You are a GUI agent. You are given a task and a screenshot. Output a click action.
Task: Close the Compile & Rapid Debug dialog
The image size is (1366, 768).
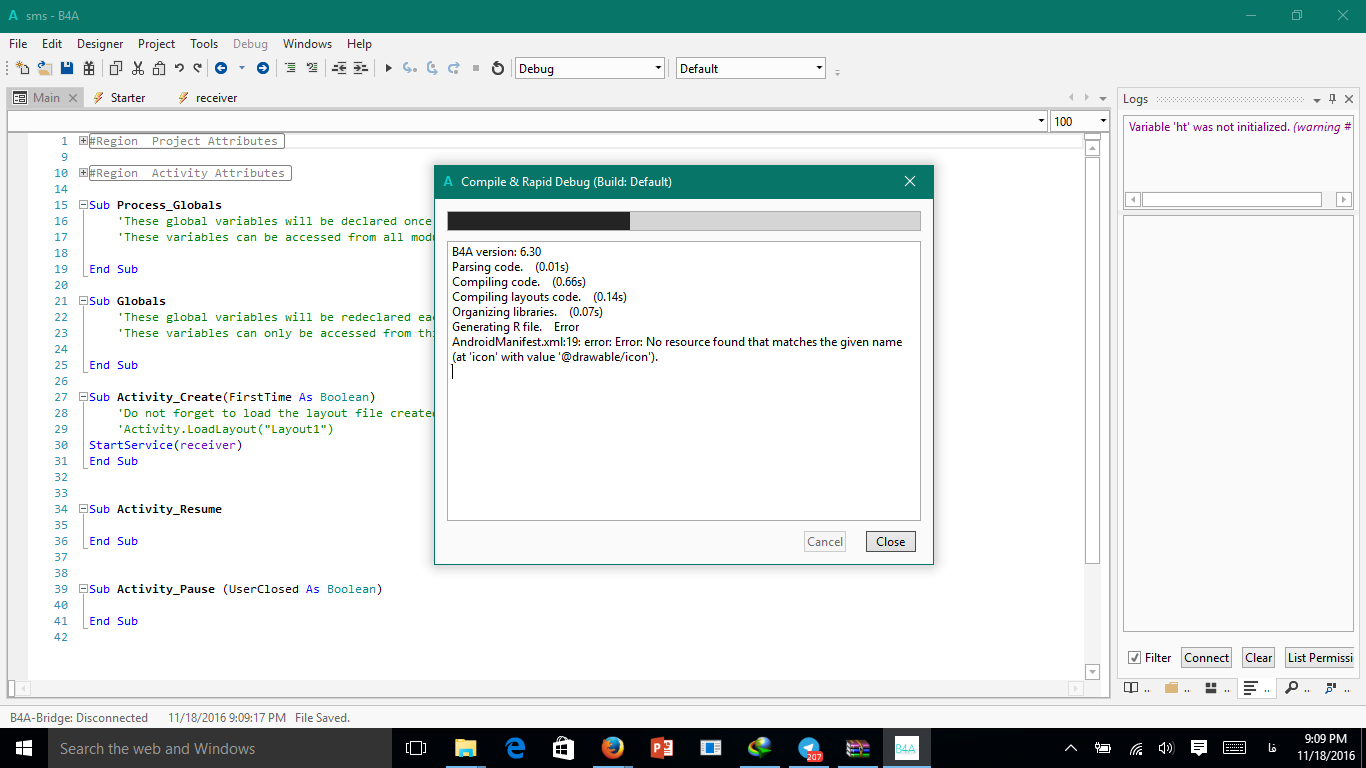890,542
